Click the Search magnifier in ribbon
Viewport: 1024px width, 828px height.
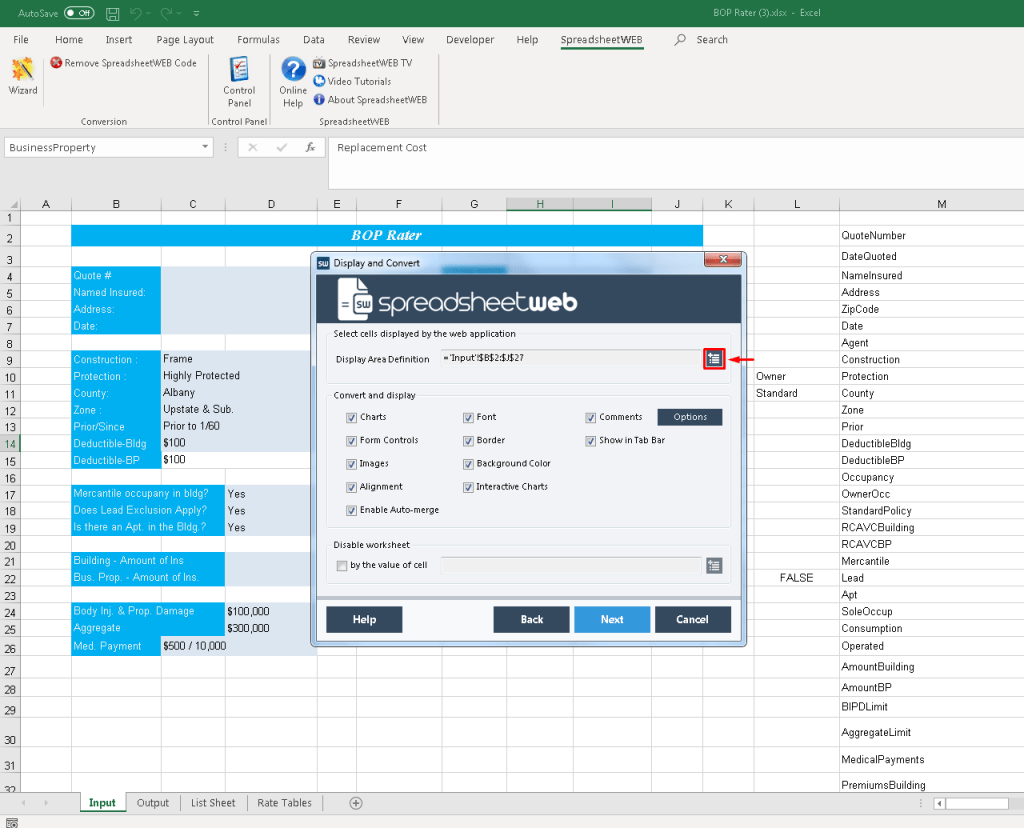click(680, 39)
